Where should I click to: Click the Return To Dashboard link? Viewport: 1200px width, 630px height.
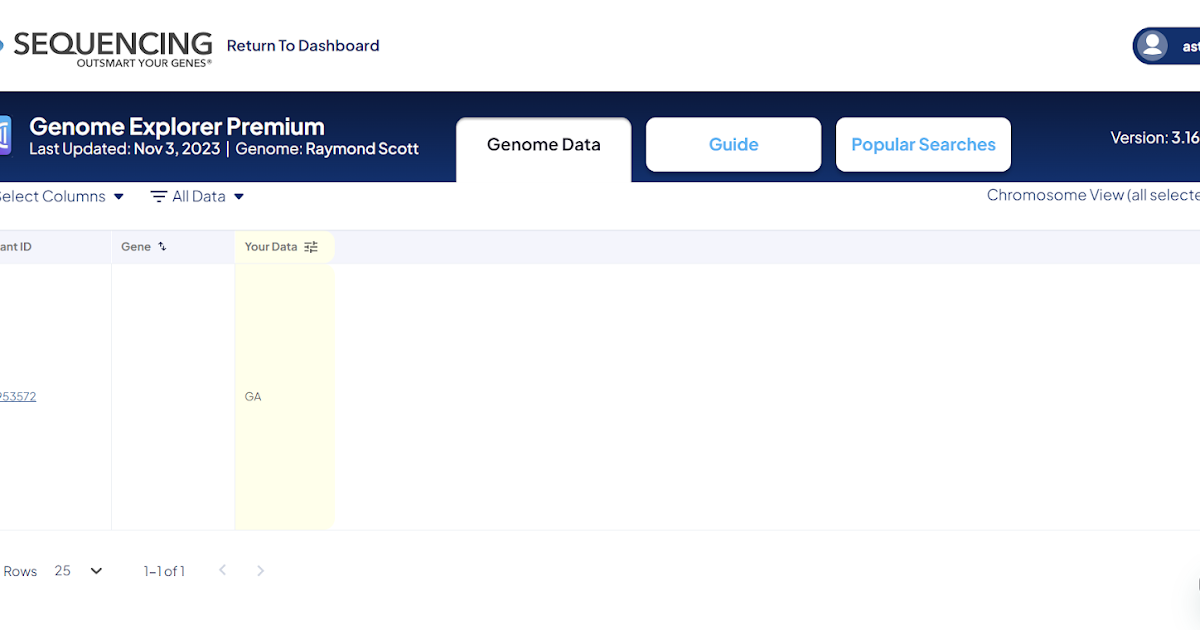coord(303,45)
